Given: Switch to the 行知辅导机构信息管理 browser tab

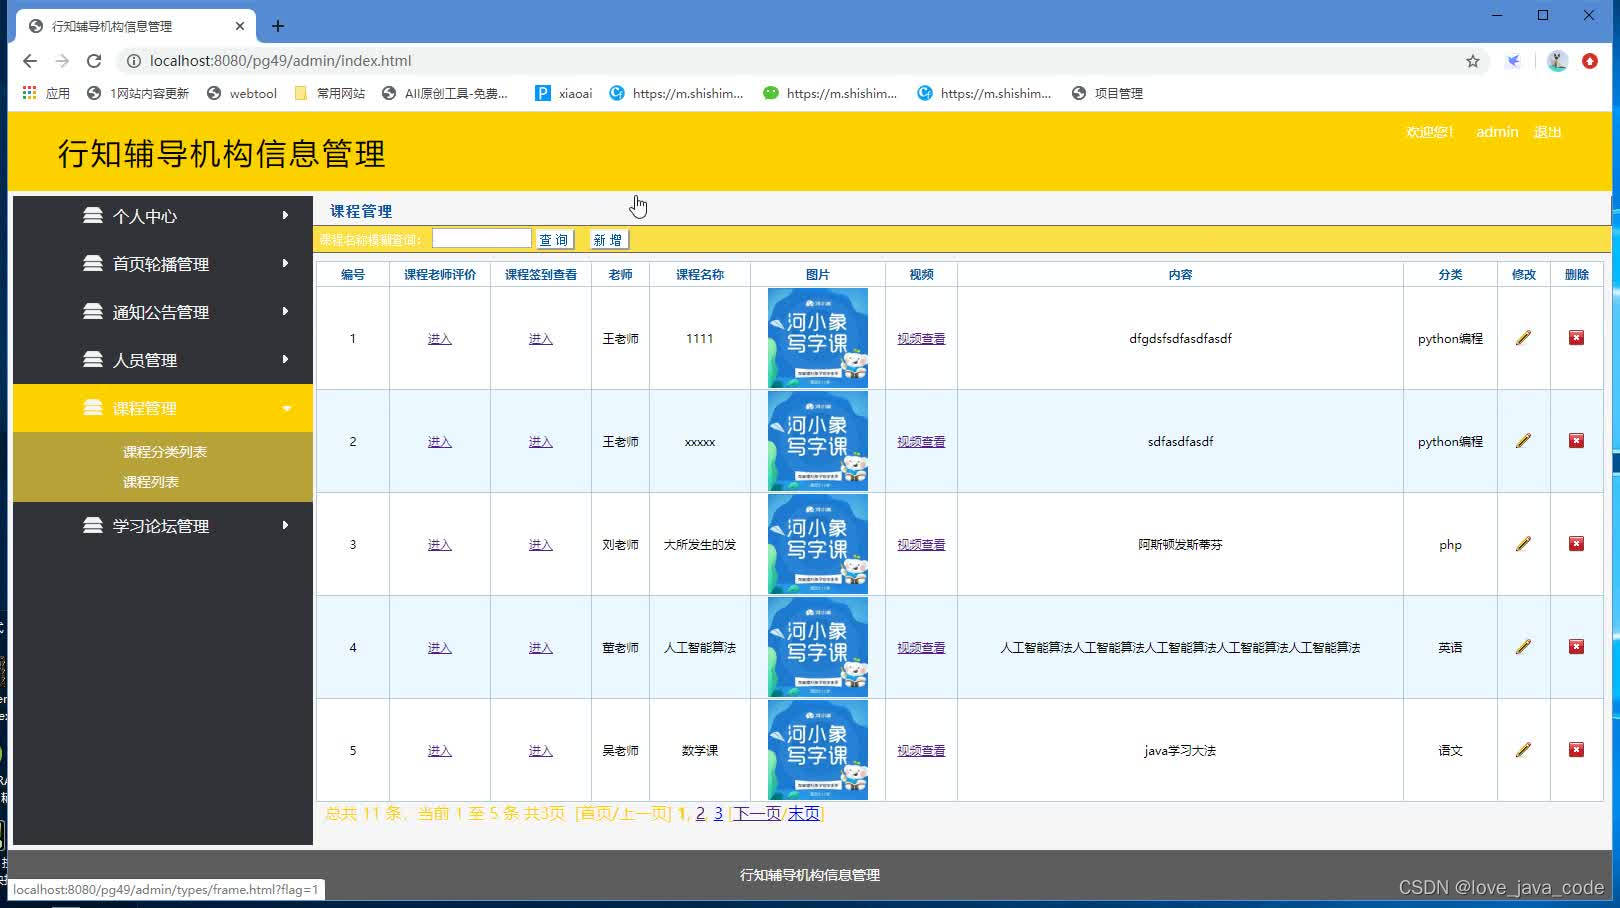Looking at the screenshot, I should coord(137,26).
